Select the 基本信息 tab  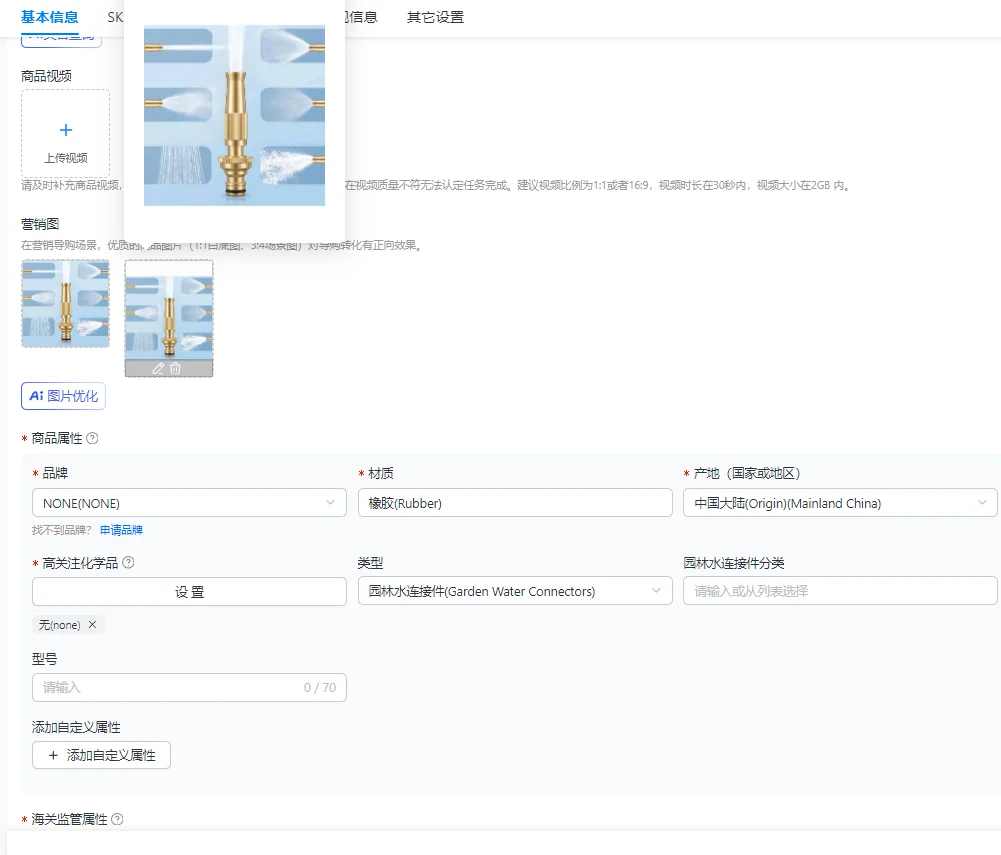49,17
